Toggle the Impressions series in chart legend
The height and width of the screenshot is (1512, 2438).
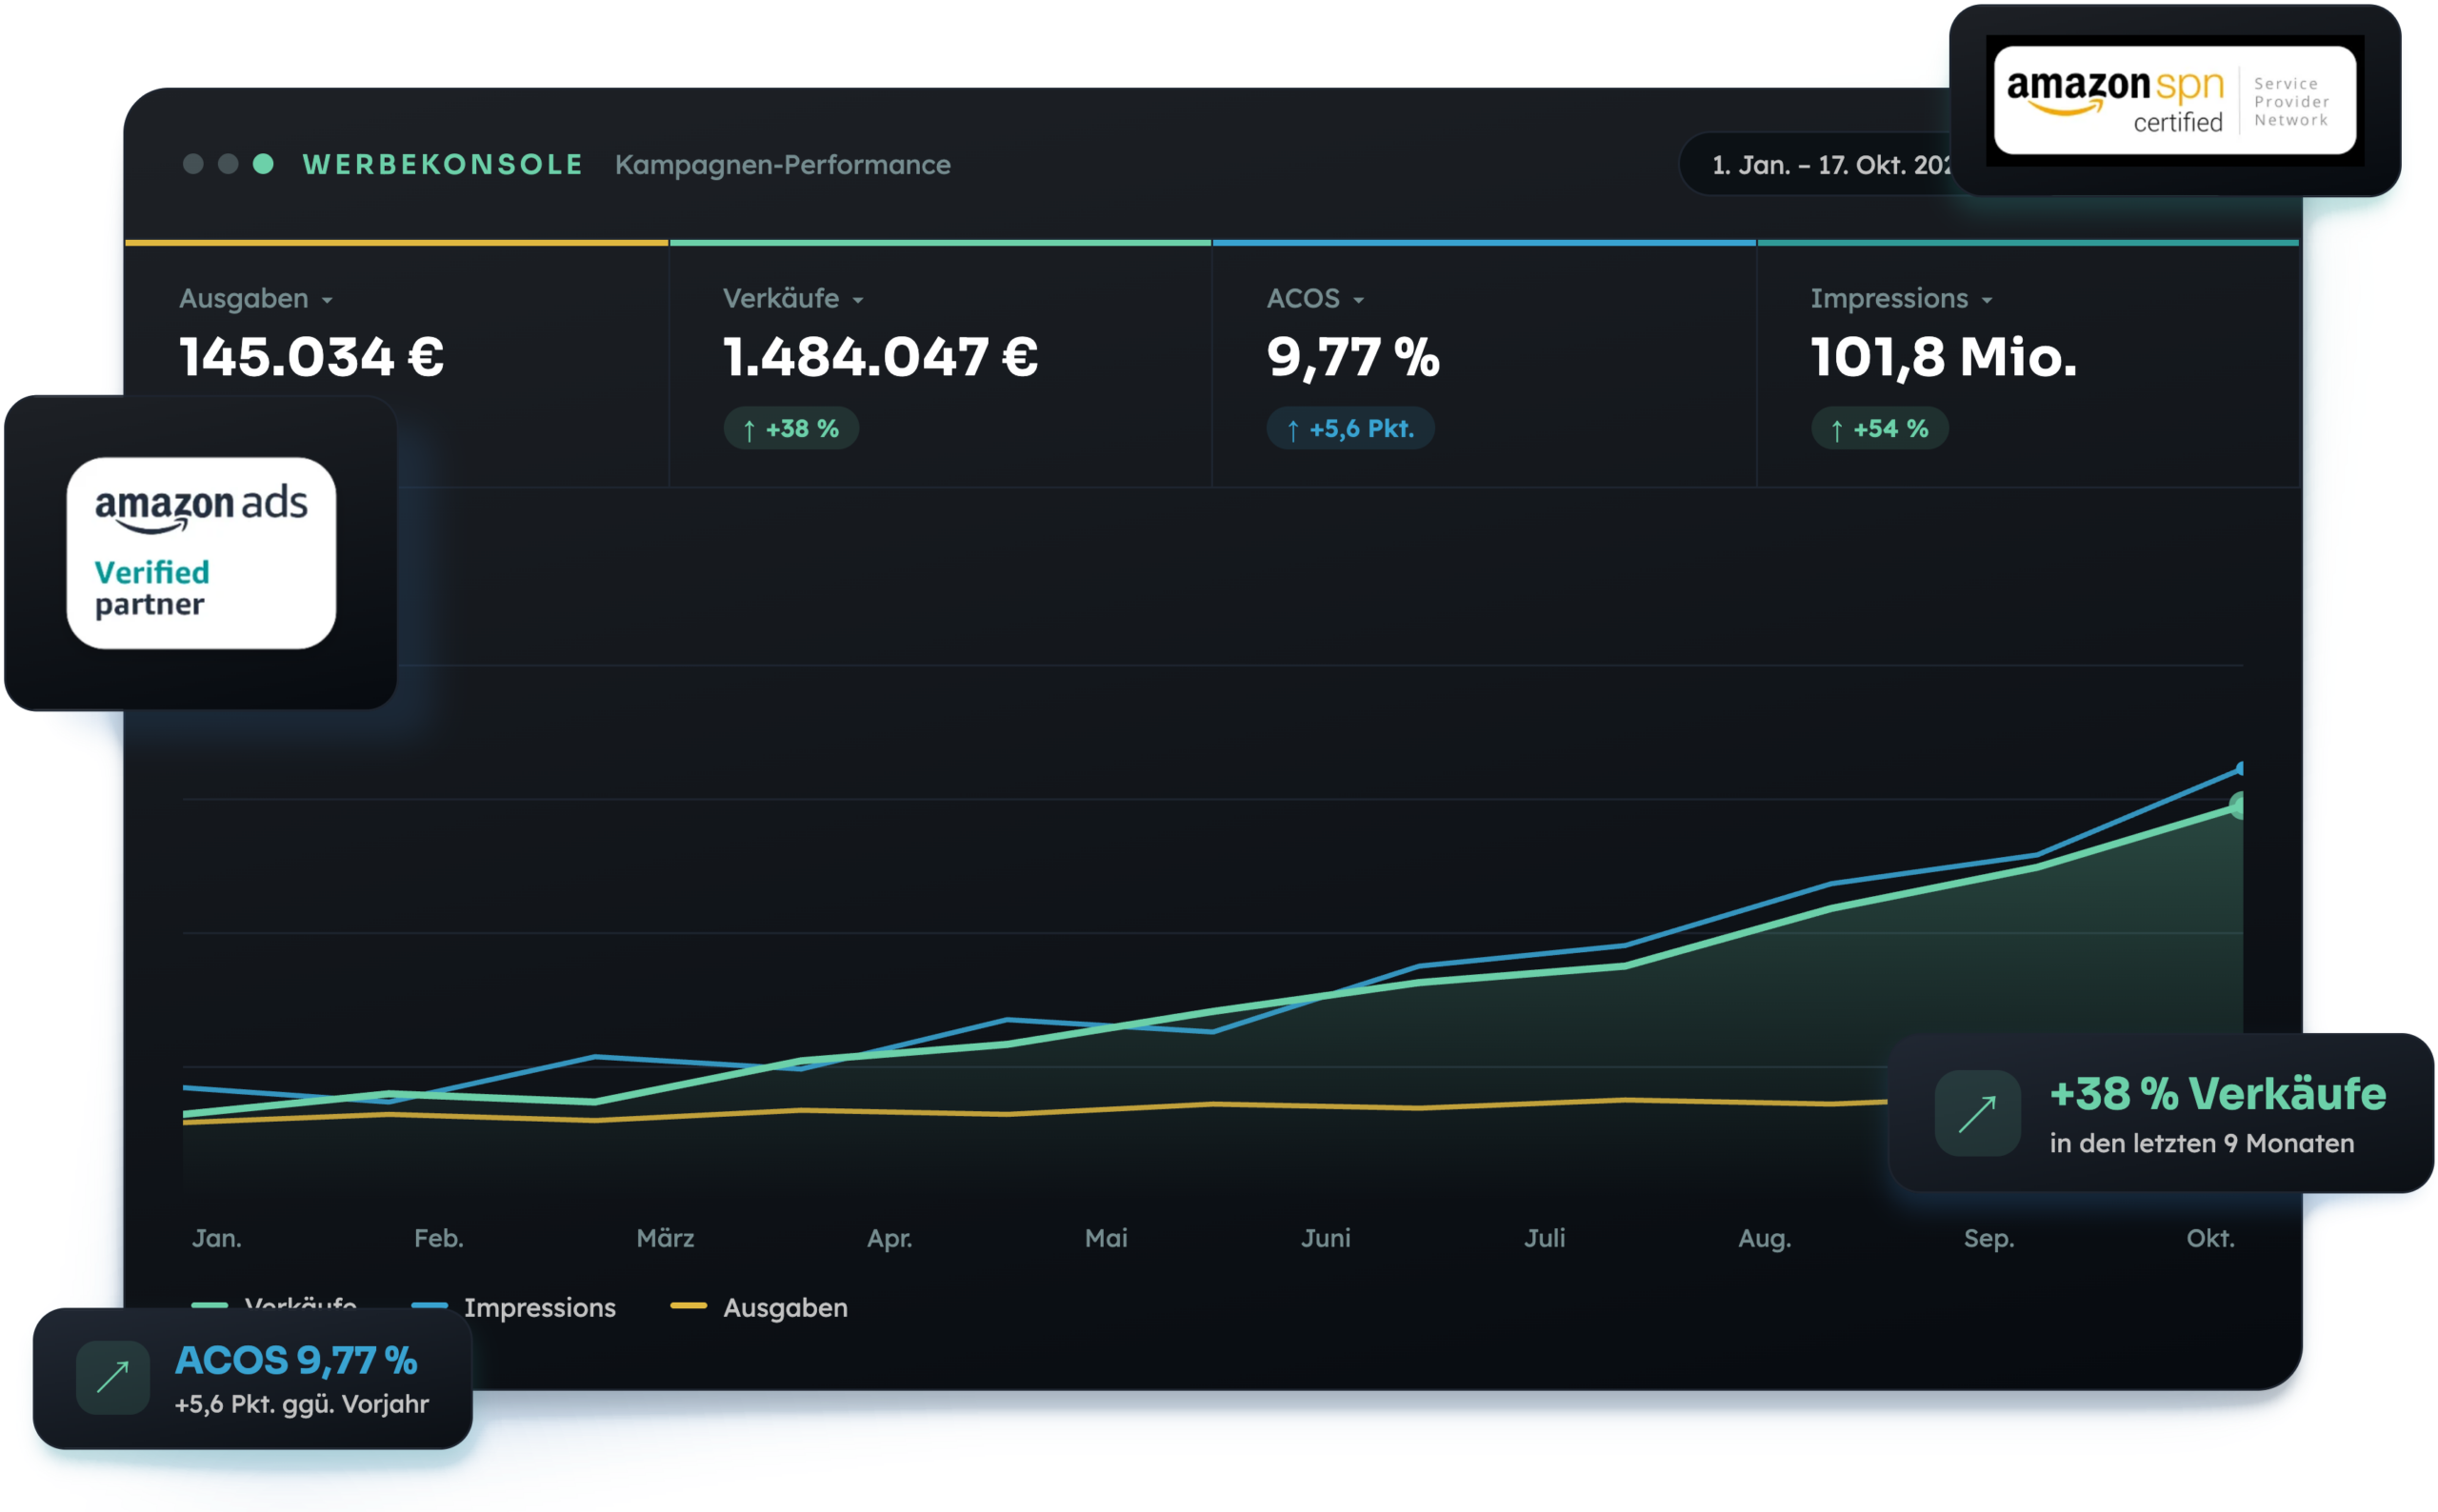(x=514, y=1307)
